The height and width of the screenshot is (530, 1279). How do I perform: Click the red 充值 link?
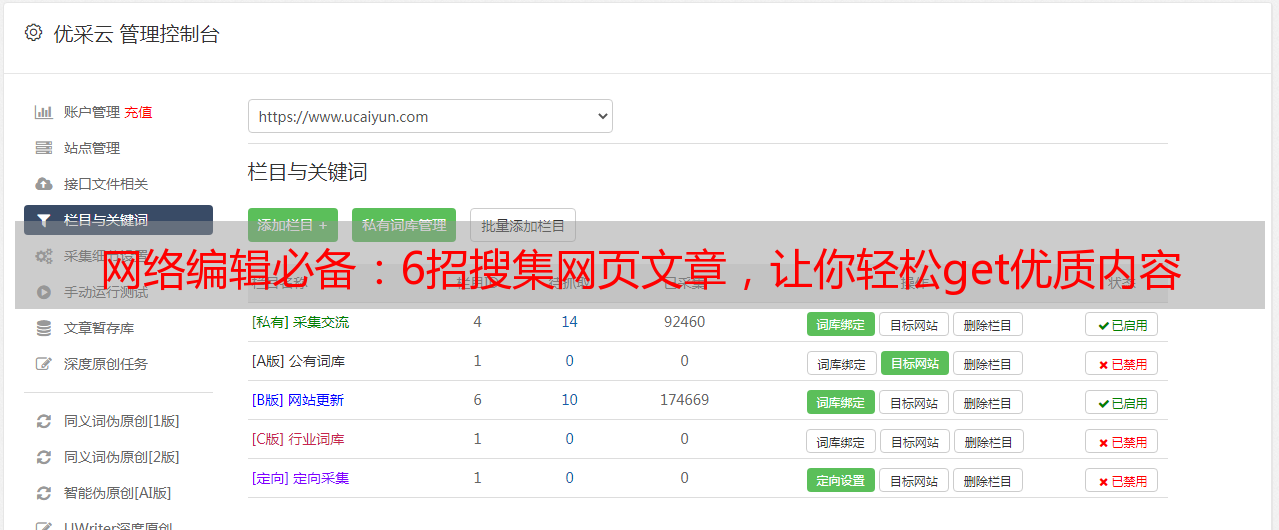point(138,112)
